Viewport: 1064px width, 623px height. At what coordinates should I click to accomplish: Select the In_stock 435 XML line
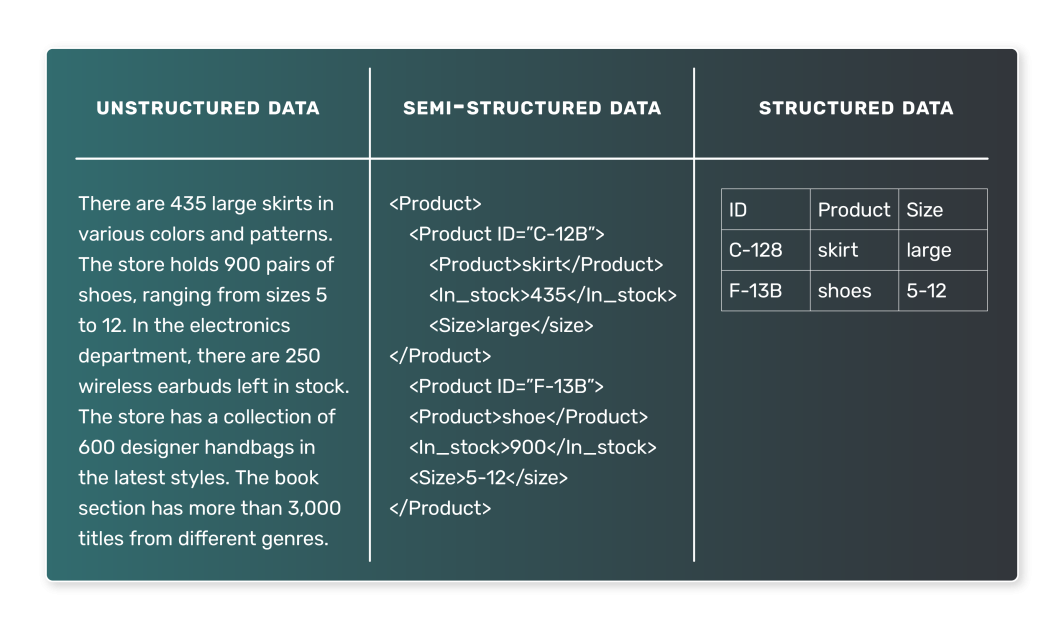point(553,295)
